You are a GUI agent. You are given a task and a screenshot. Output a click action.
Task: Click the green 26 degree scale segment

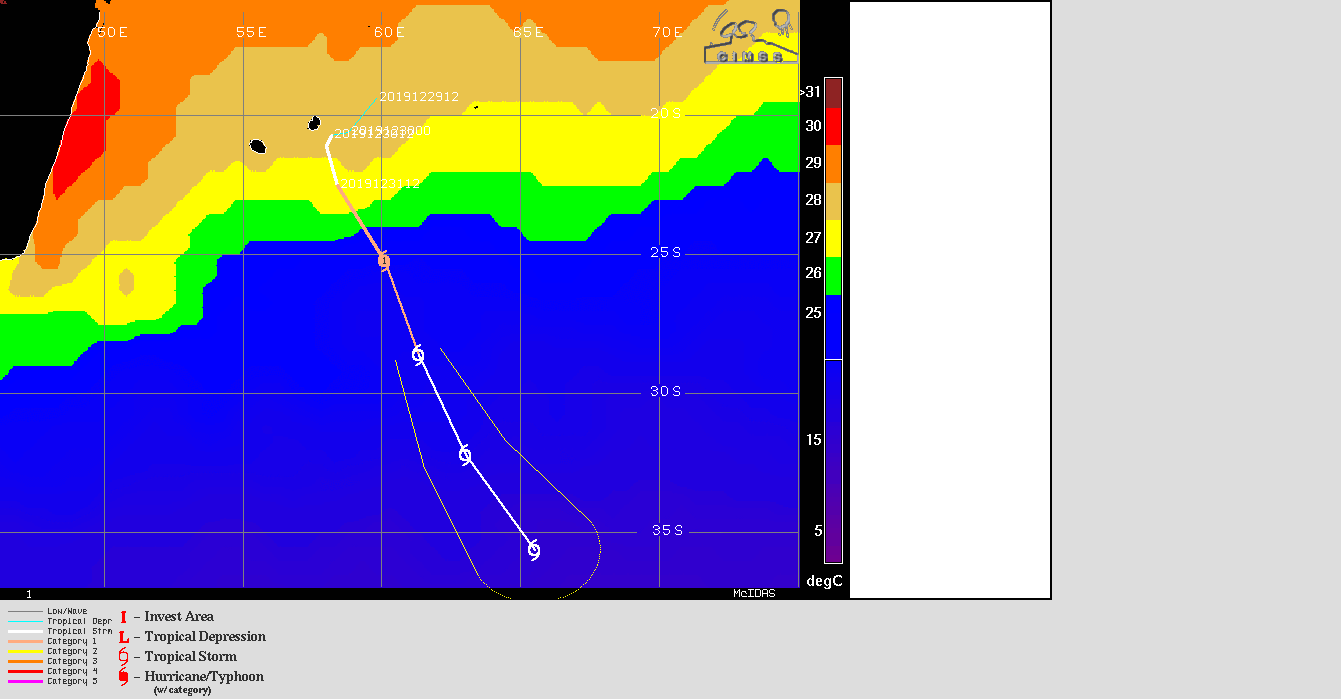832,276
